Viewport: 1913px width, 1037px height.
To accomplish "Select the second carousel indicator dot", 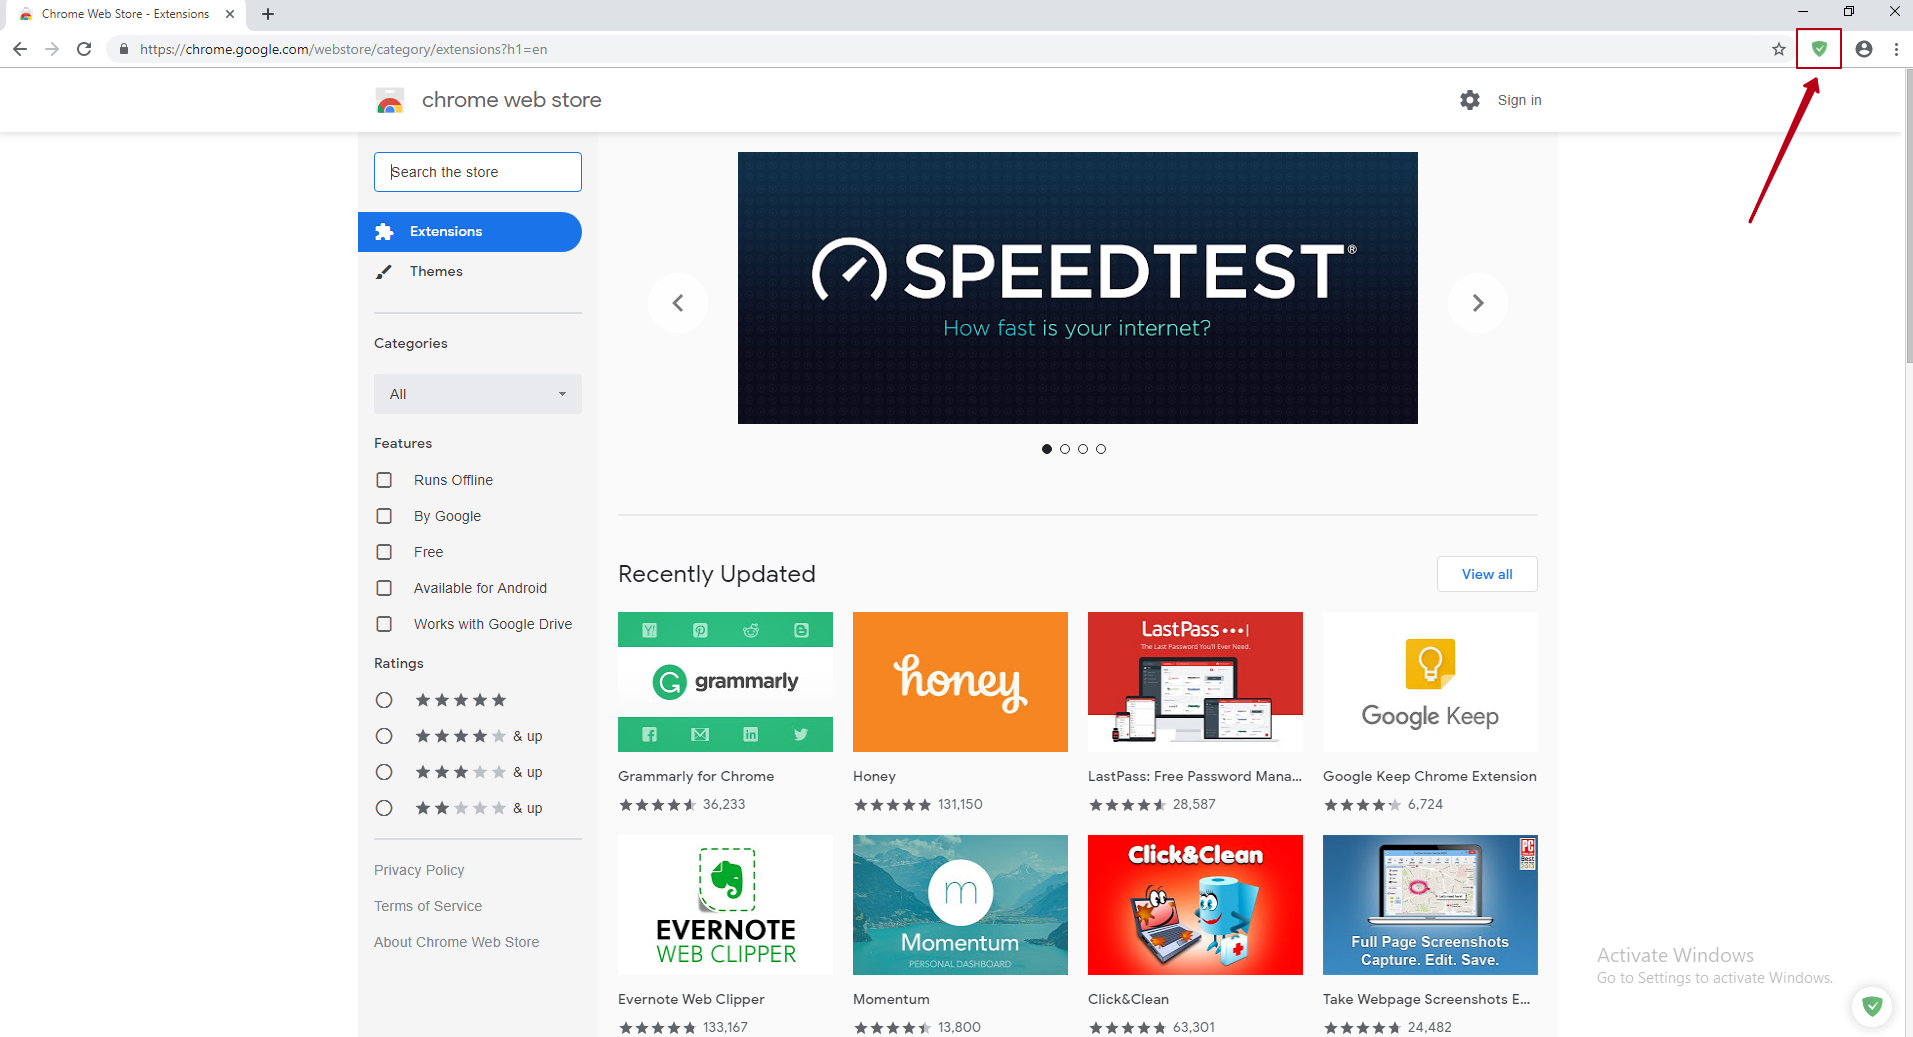I will coord(1065,448).
